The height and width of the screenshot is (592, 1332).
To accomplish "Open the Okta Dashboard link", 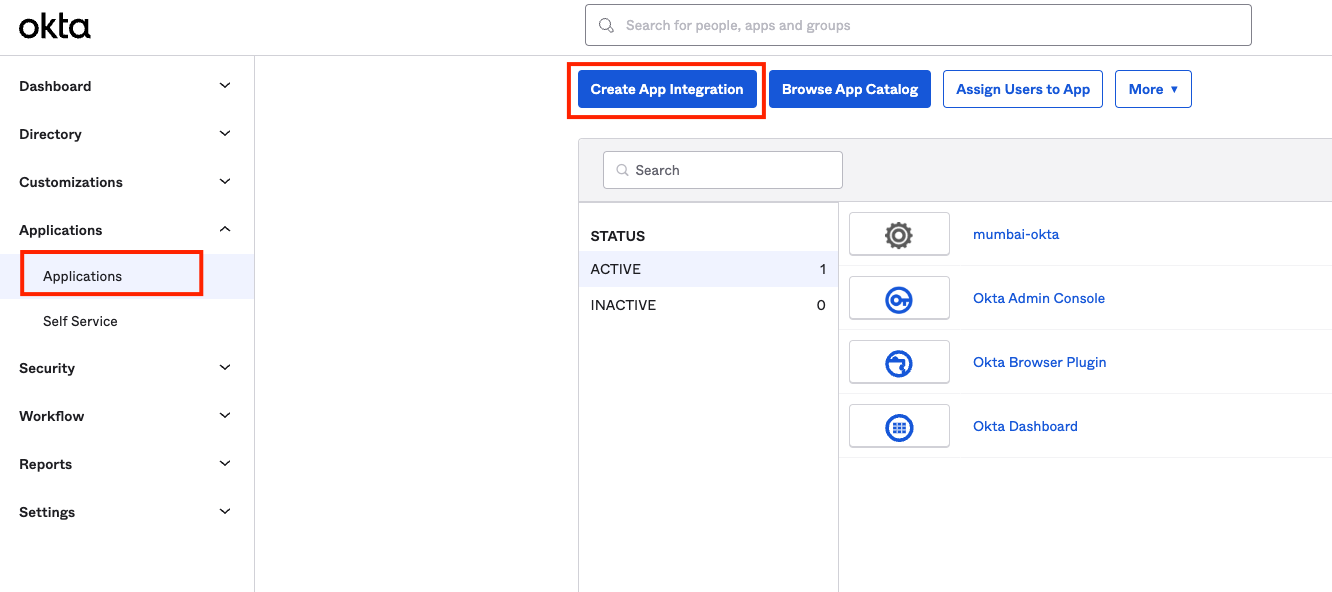I will point(1025,426).
